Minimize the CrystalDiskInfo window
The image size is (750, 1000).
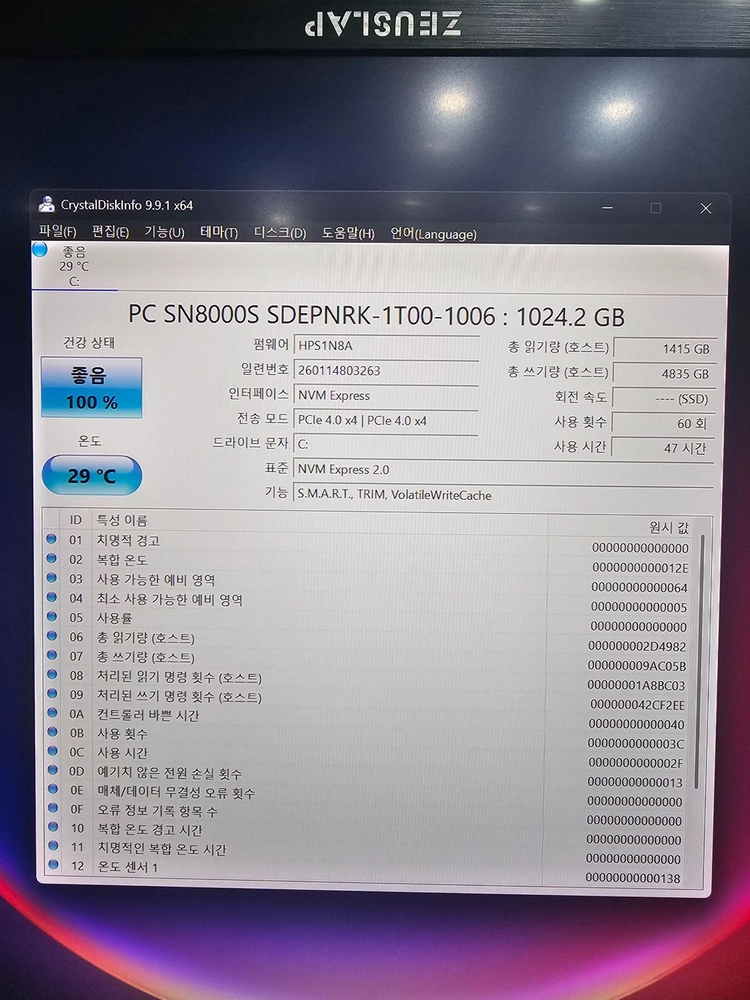point(607,207)
